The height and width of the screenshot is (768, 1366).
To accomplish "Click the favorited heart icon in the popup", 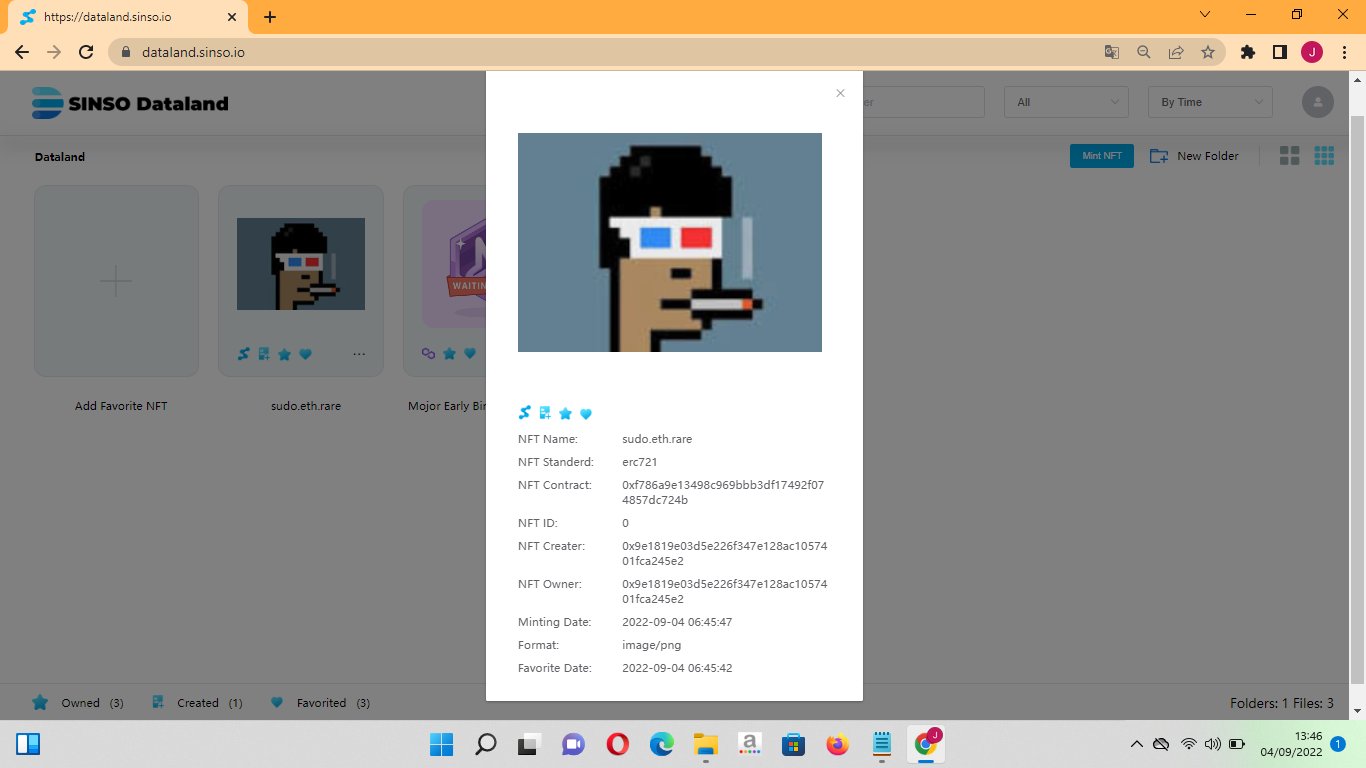I will coord(586,414).
